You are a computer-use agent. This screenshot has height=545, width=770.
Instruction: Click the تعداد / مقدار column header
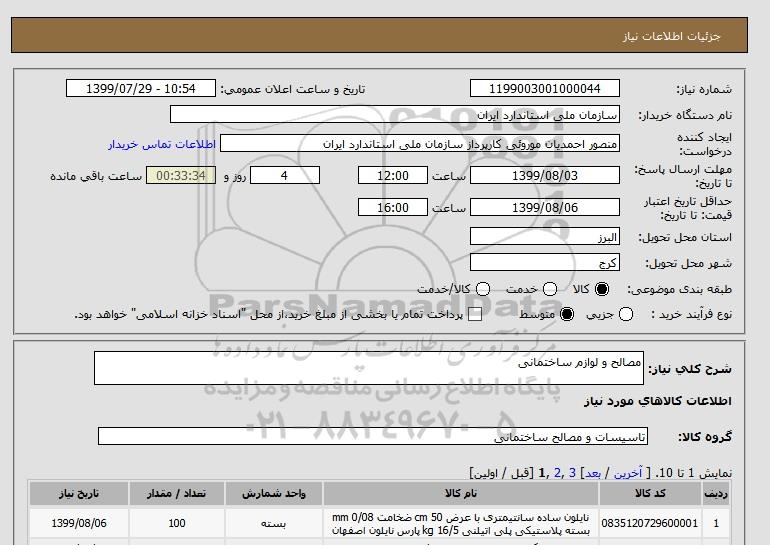click(x=176, y=493)
